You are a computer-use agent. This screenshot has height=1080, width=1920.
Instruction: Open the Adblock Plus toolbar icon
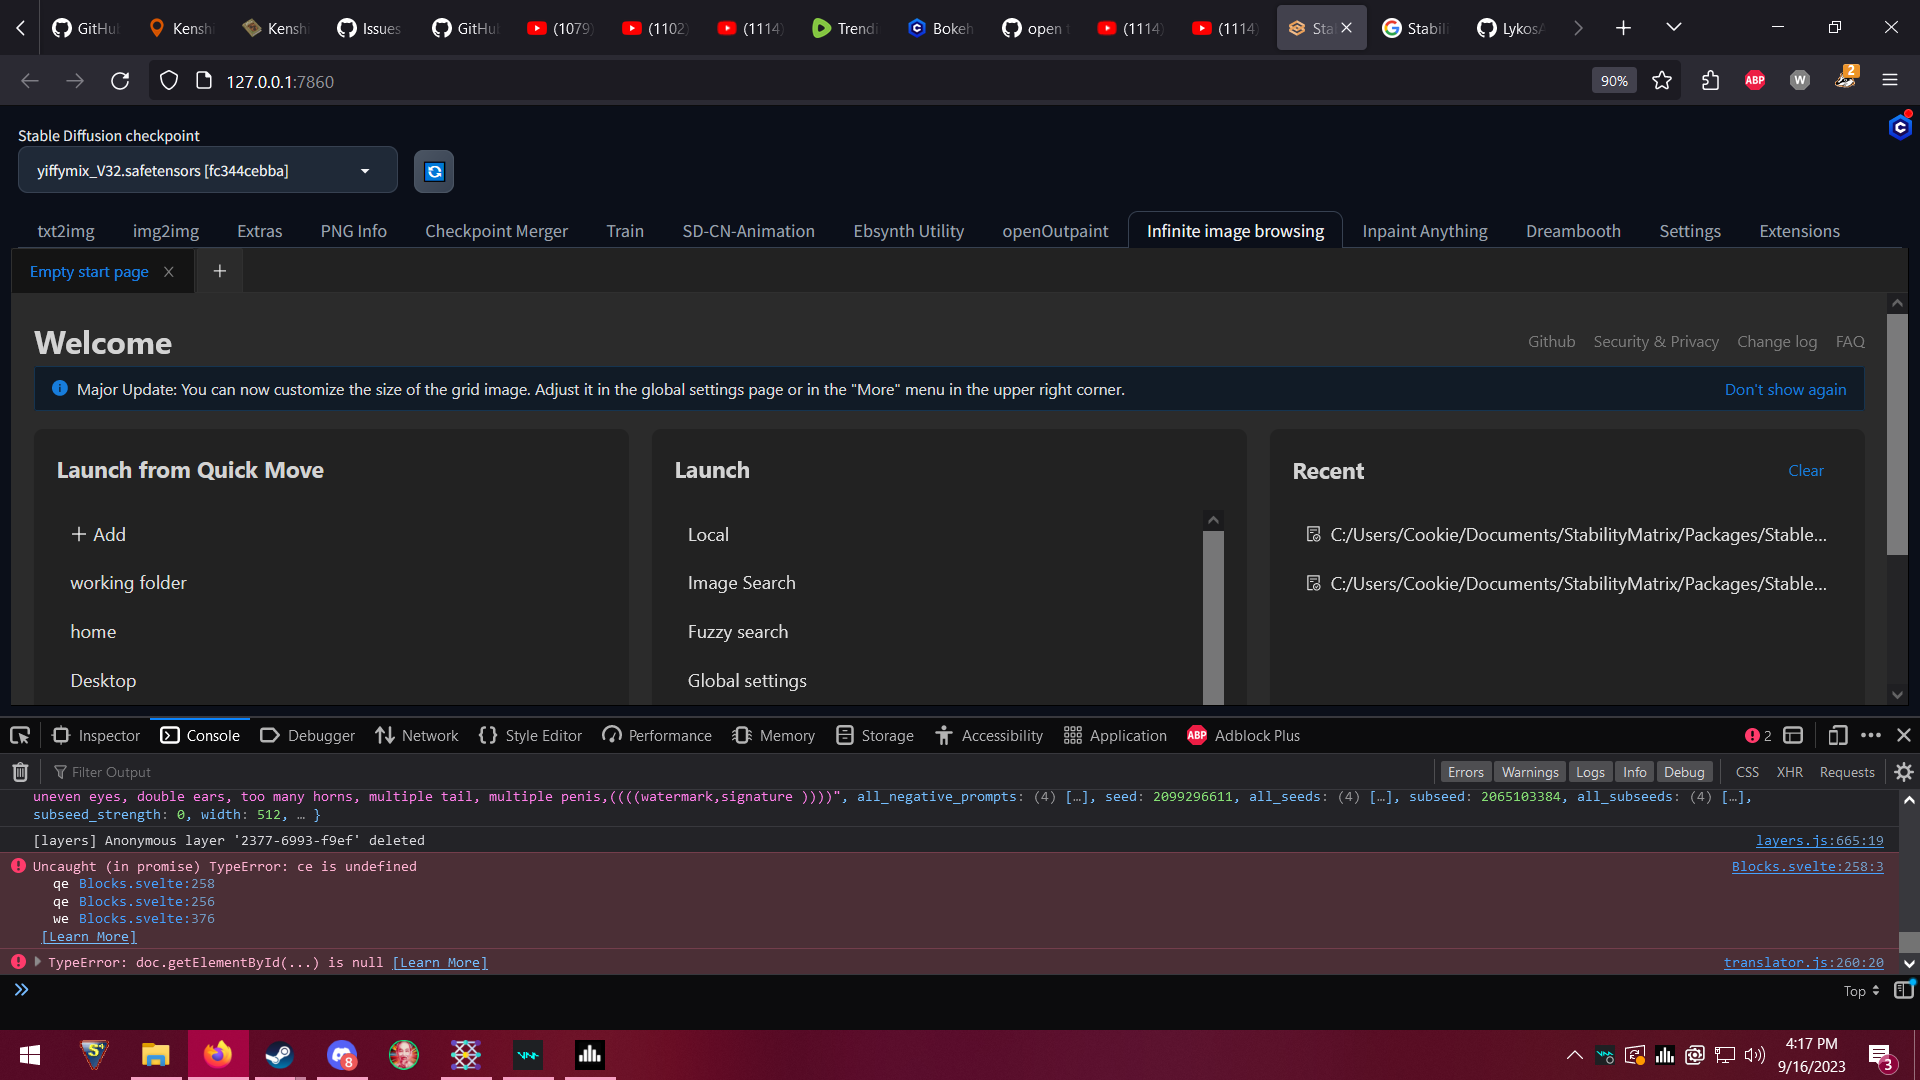(1754, 81)
